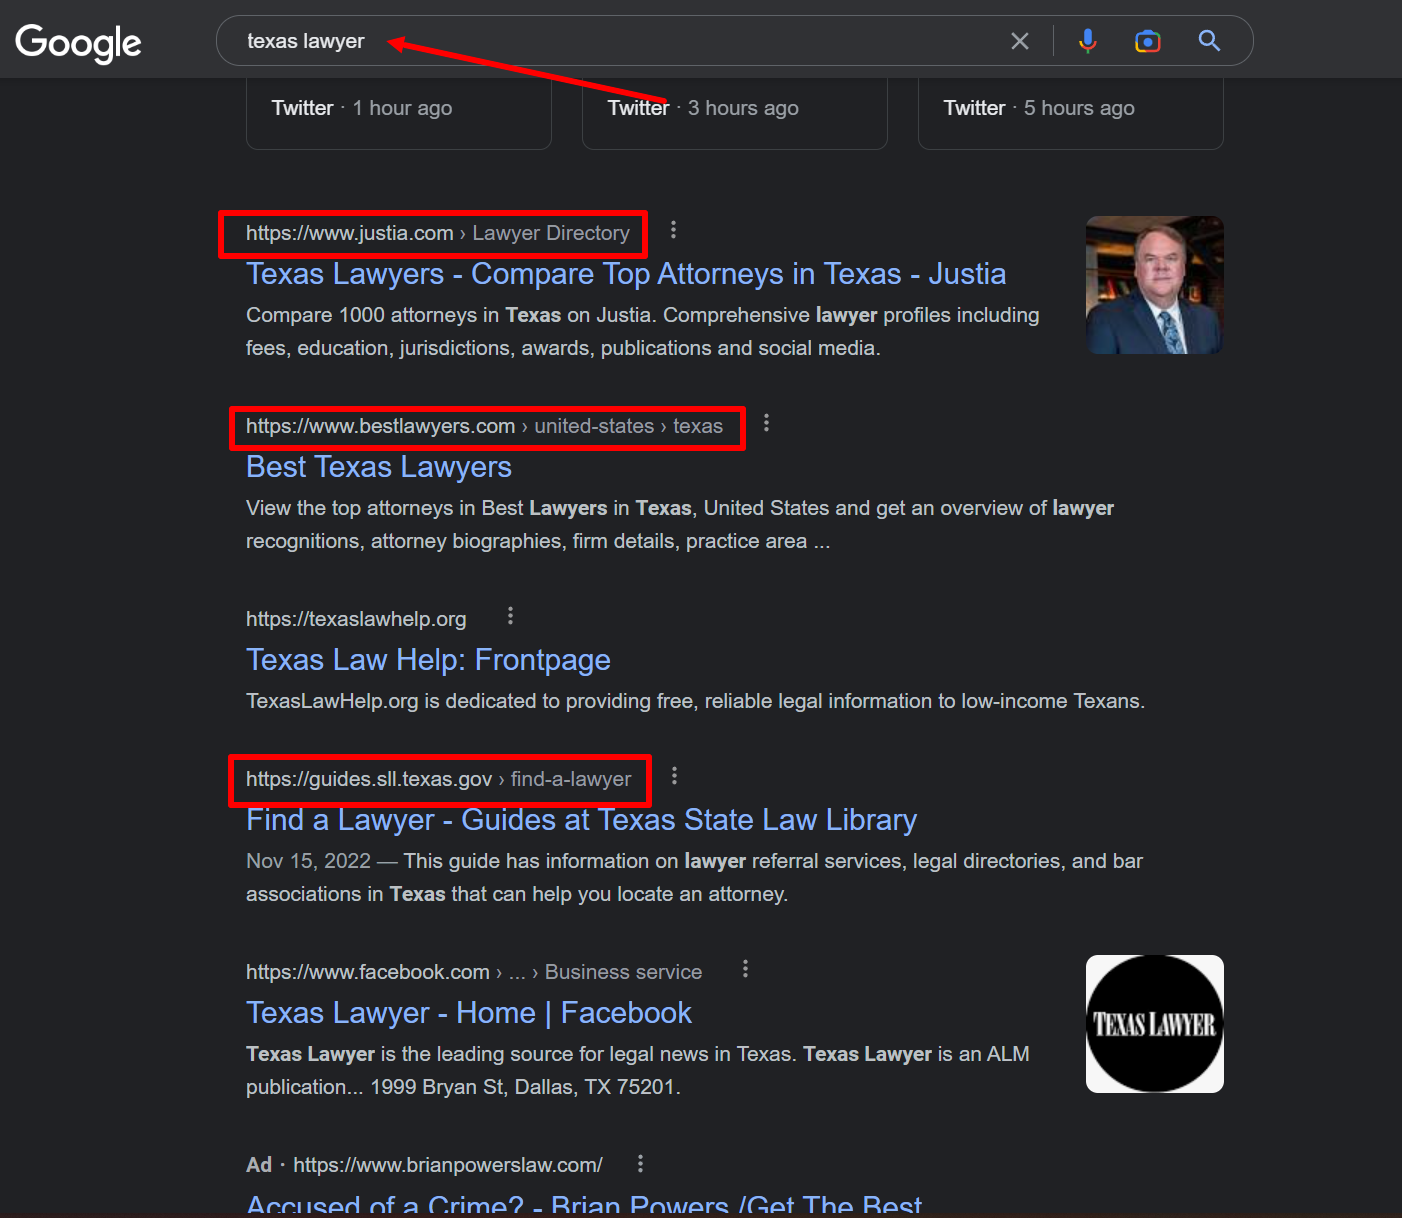Click the justia.com Lawyer Directory URL
Screen dimensions: 1402x1218
[x=438, y=233]
